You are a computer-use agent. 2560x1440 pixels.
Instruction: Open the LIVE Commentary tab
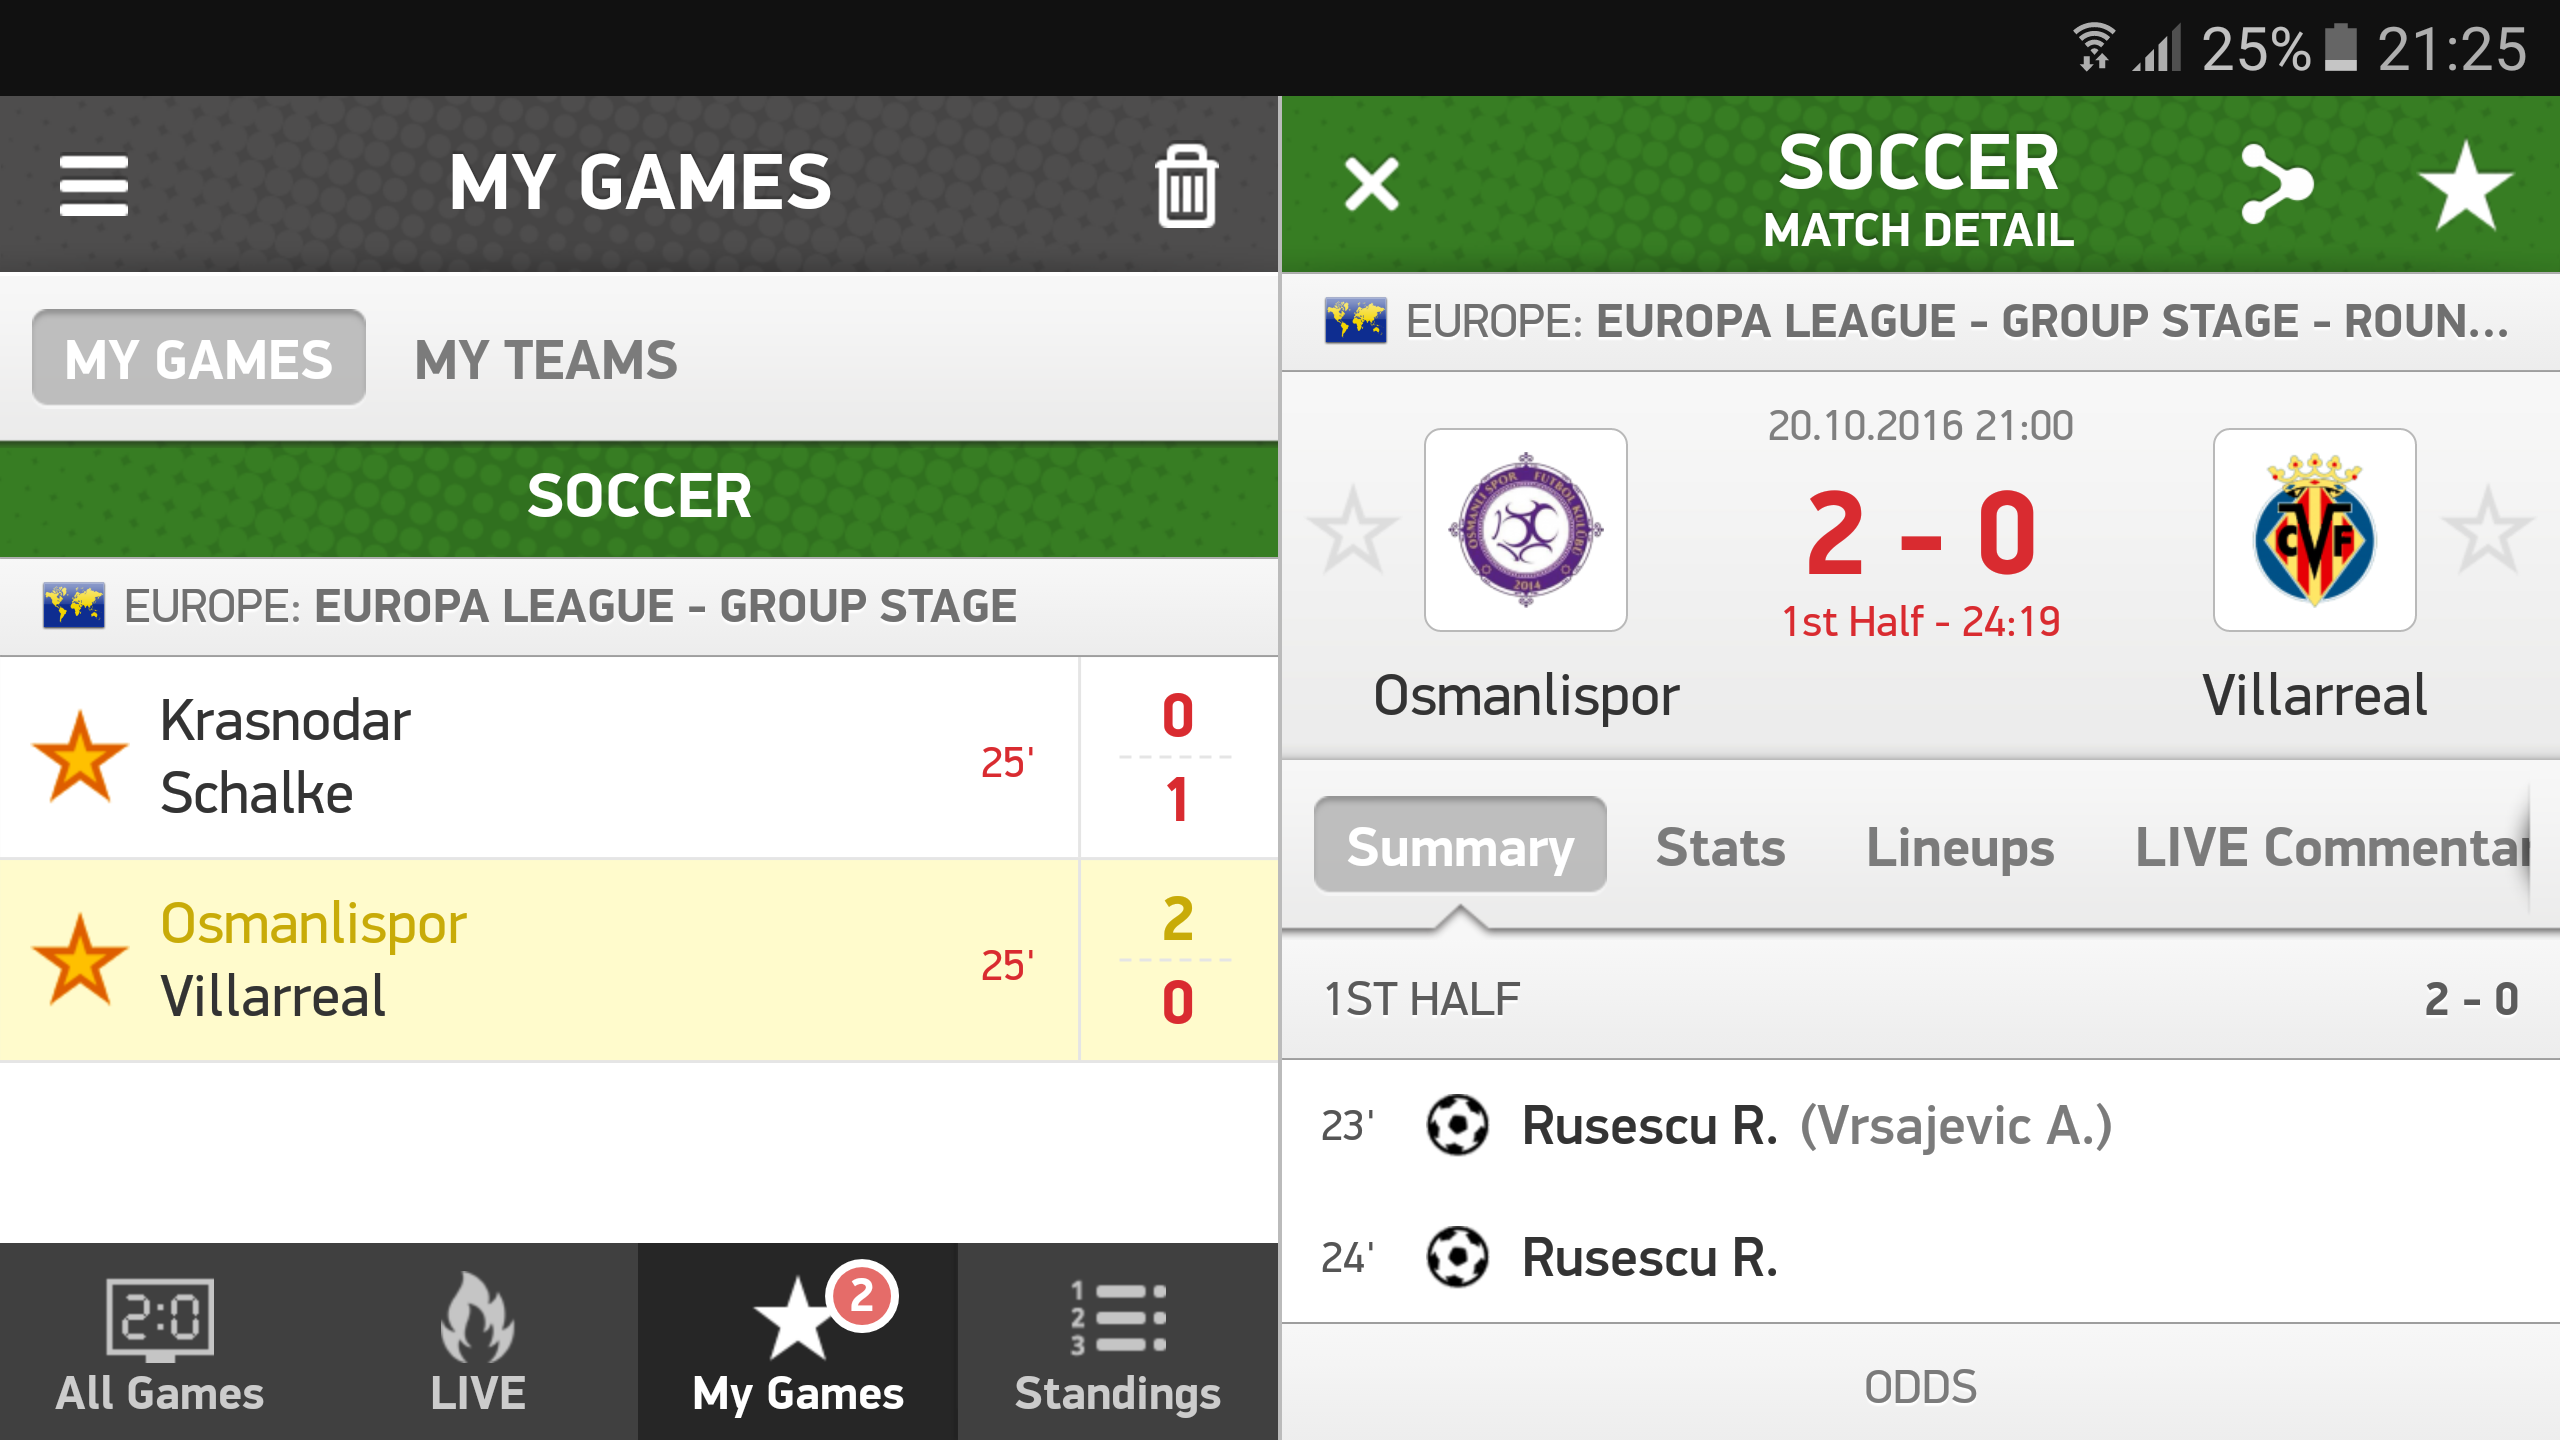coord(2330,847)
